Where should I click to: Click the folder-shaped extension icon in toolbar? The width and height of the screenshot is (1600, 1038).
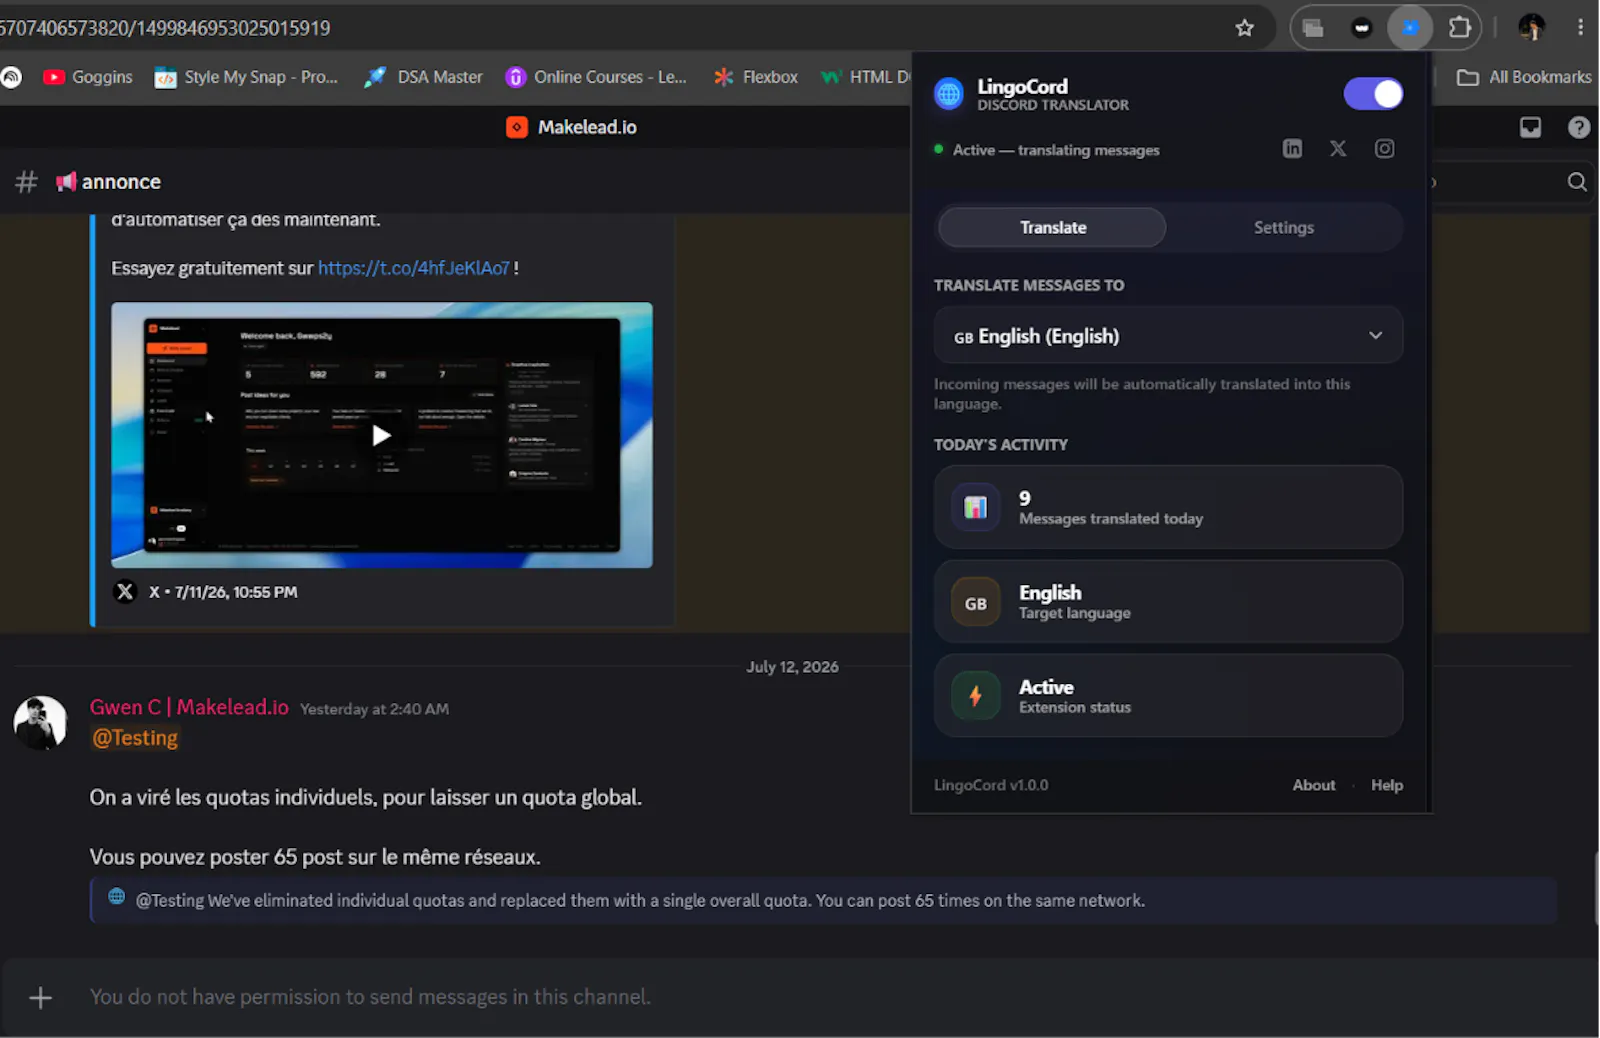tap(1313, 28)
